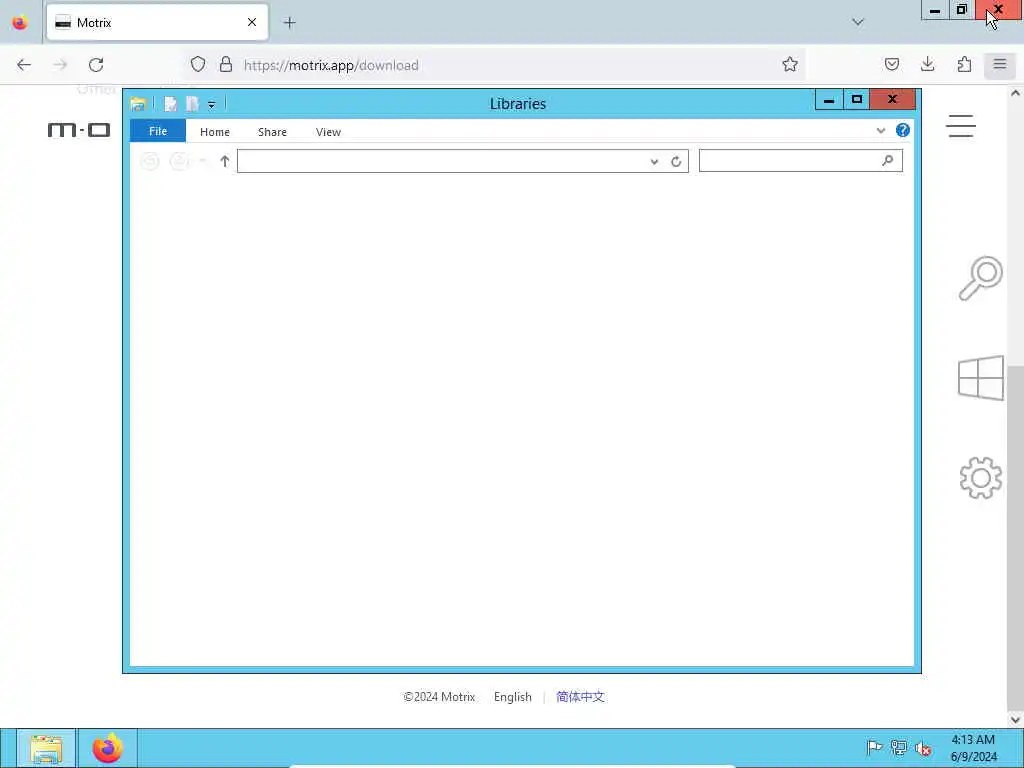List all tabs dropdown in Firefox
Image resolution: width=1024 pixels, height=768 pixels.
(x=857, y=23)
